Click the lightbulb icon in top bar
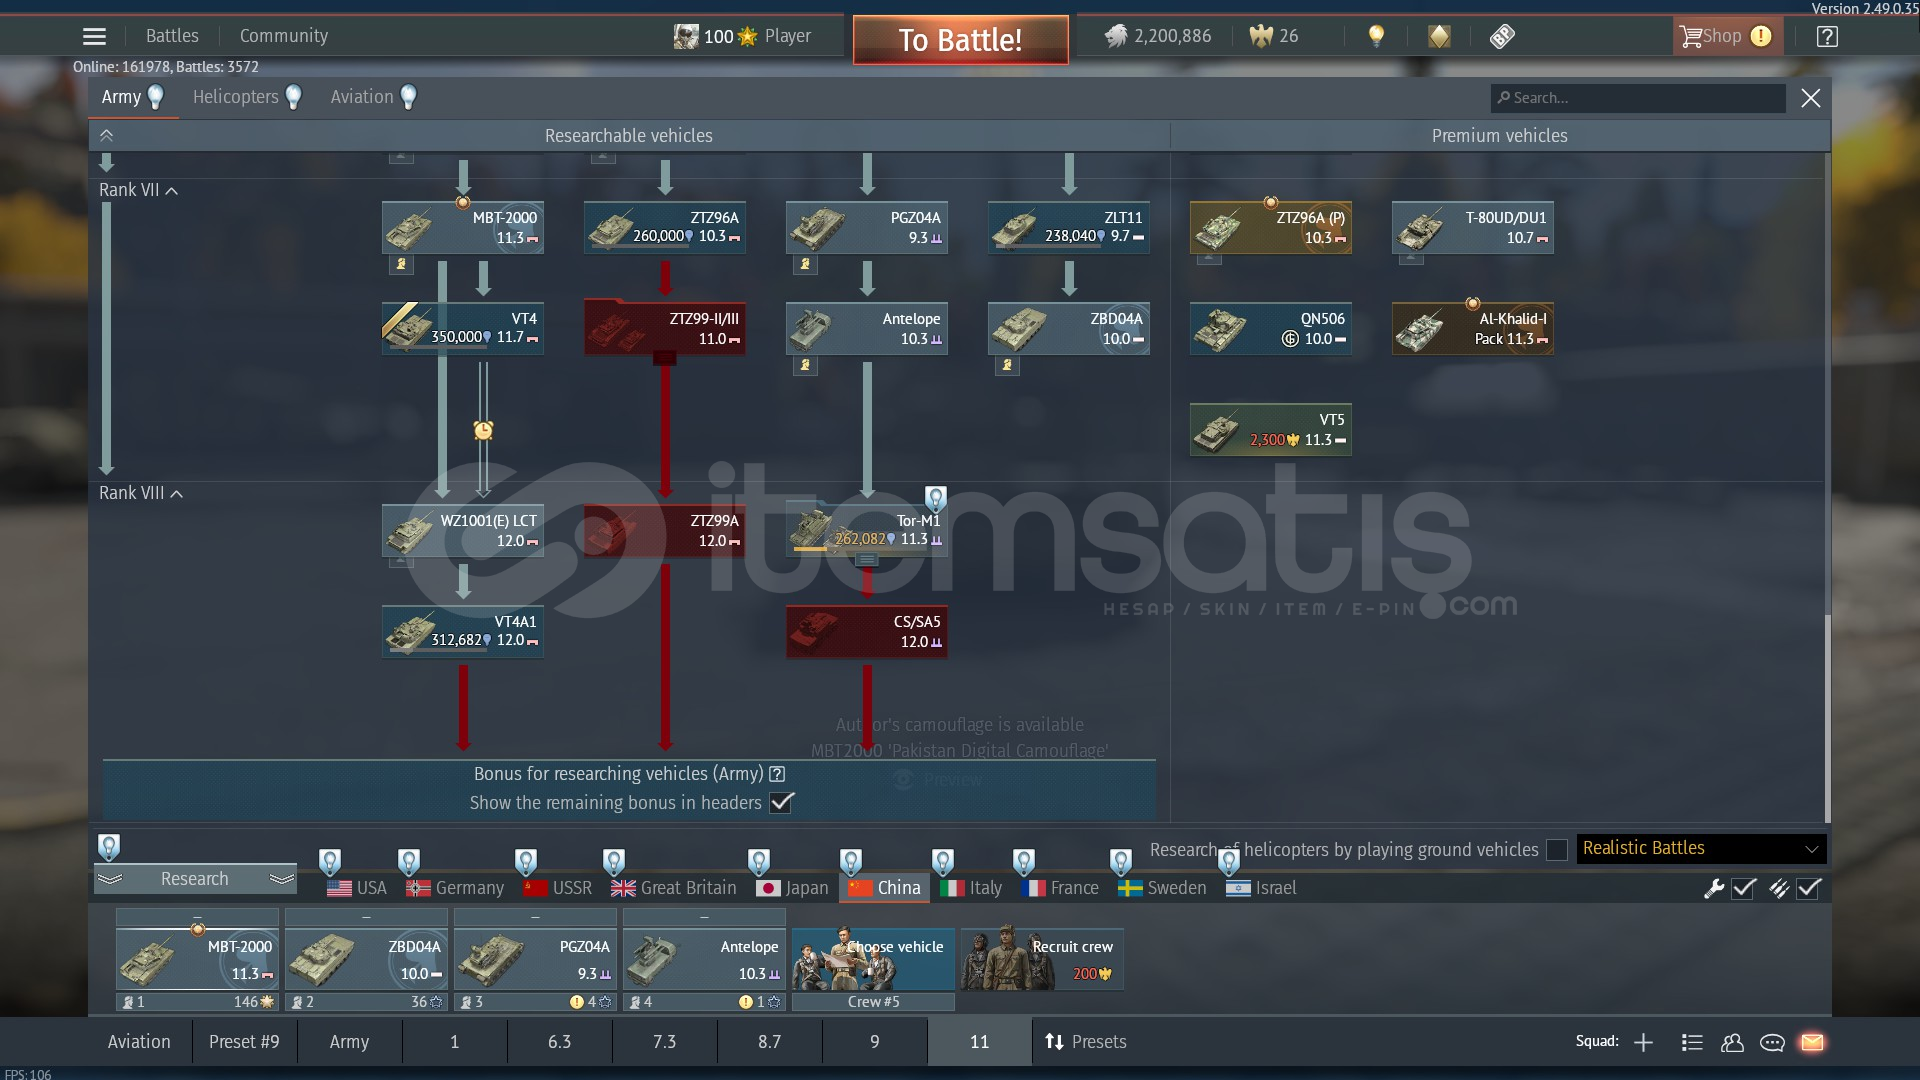This screenshot has width=1920, height=1080. coord(1376,37)
